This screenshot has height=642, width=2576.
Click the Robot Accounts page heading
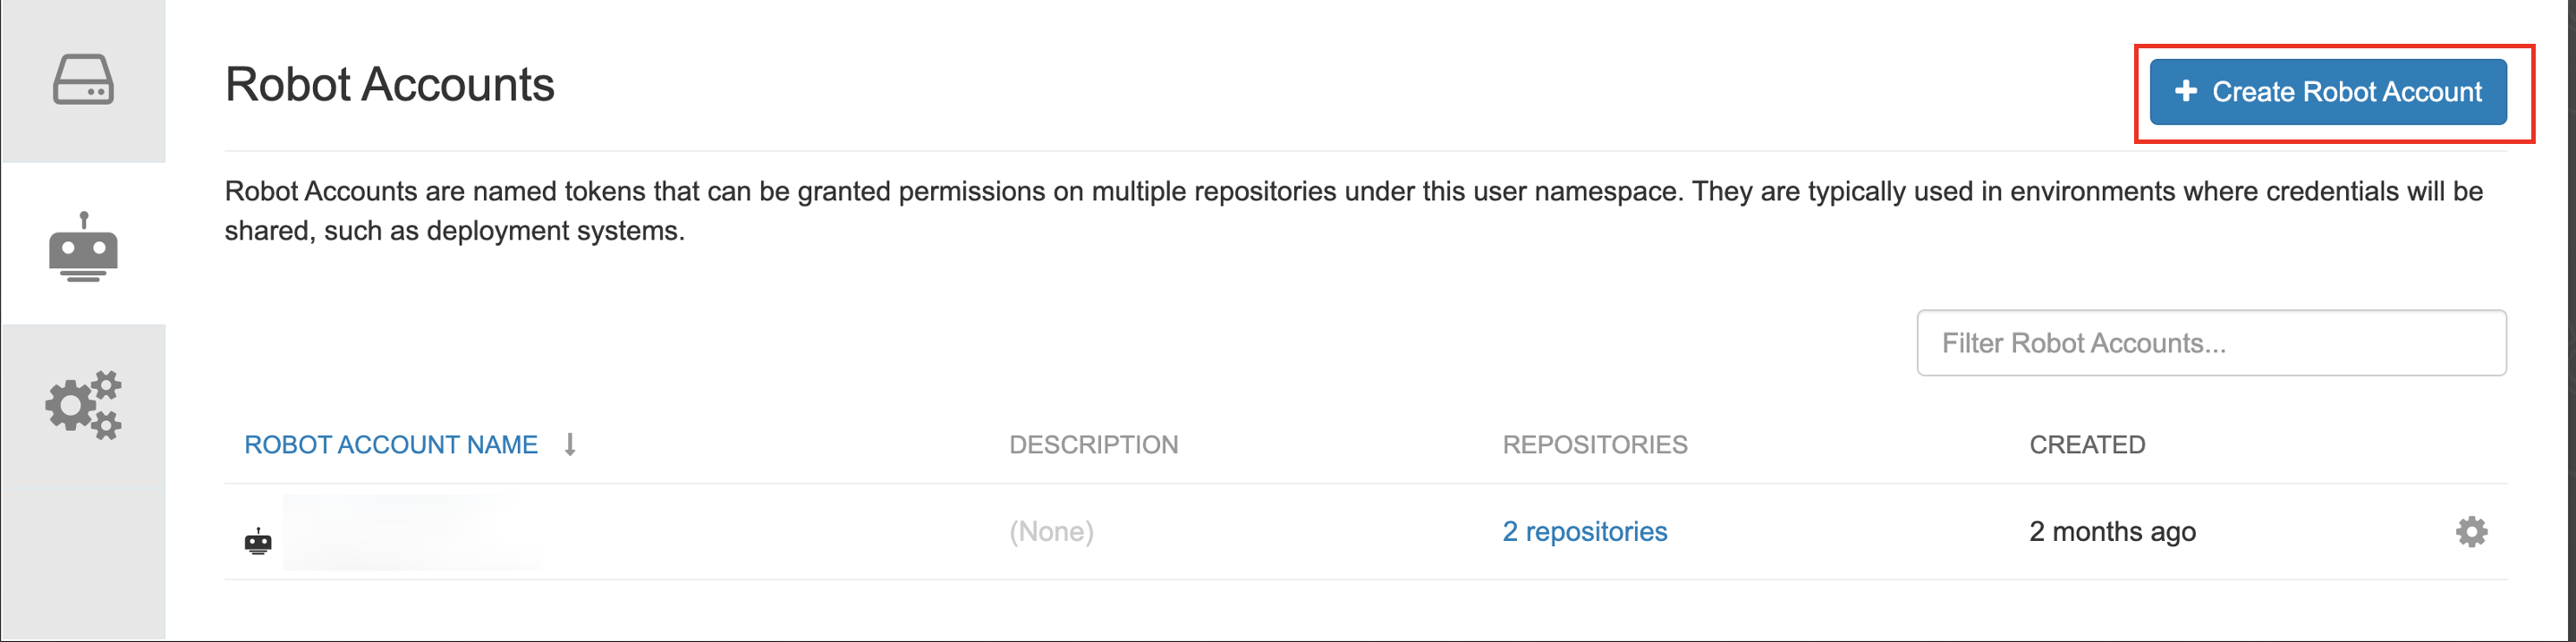pyautogui.click(x=389, y=85)
